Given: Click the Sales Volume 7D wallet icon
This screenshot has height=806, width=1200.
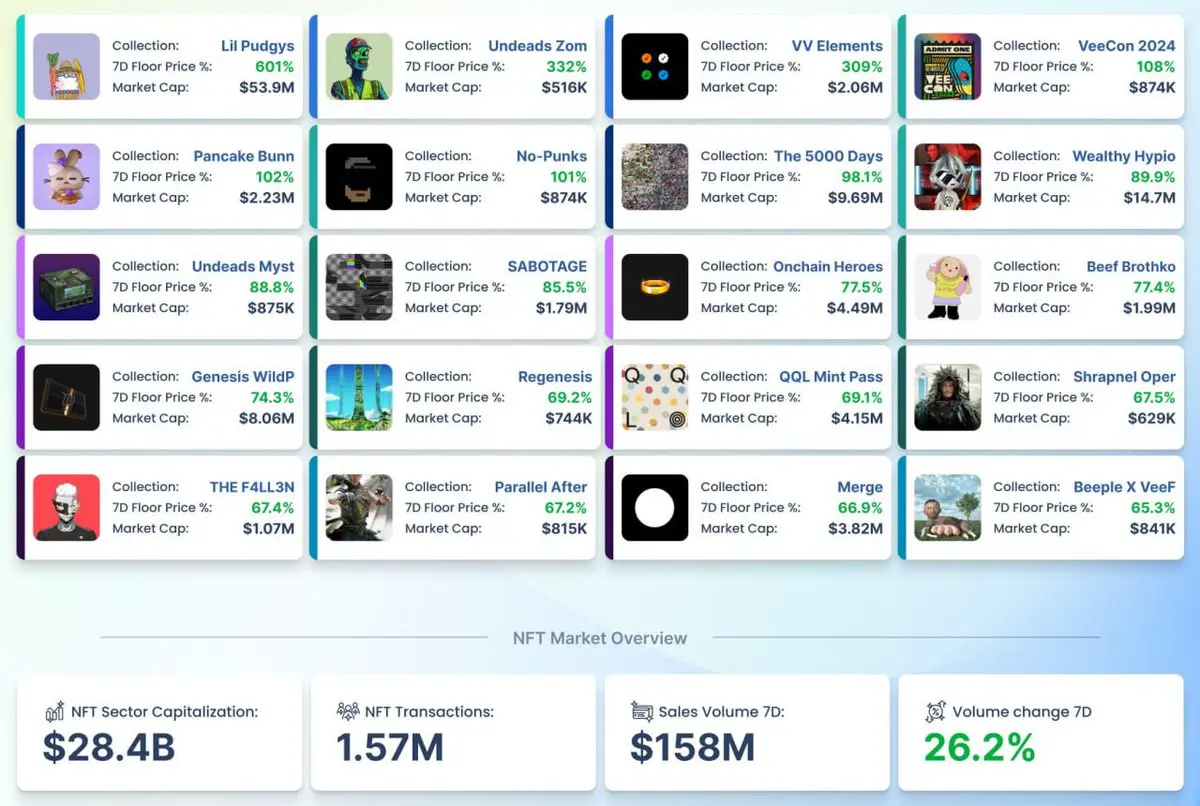Looking at the screenshot, I should point(642,712).
